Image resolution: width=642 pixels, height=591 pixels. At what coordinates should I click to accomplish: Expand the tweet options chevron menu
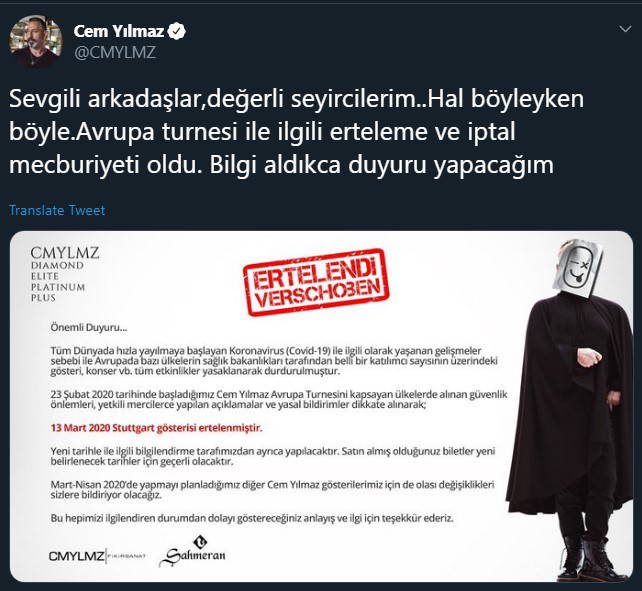tap(625, 29)
